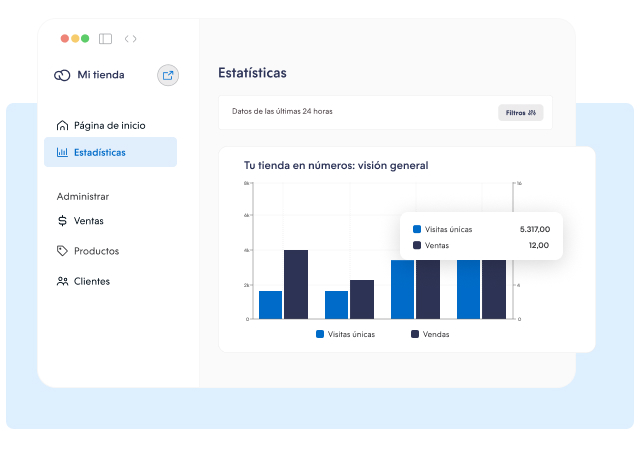Click blue swatch of Visitas únicas in tooltip
The height and width of the screenshot is (450, 640).
(x=417, y=229)
